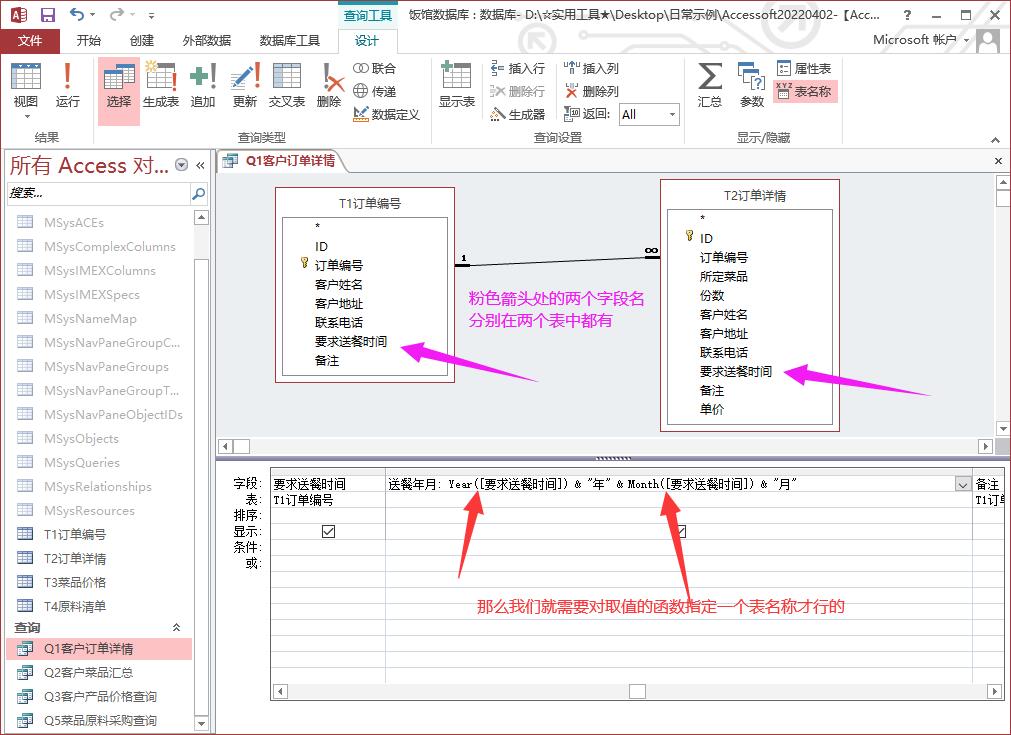Click 插入行 in query settings

tap(518, 68)
